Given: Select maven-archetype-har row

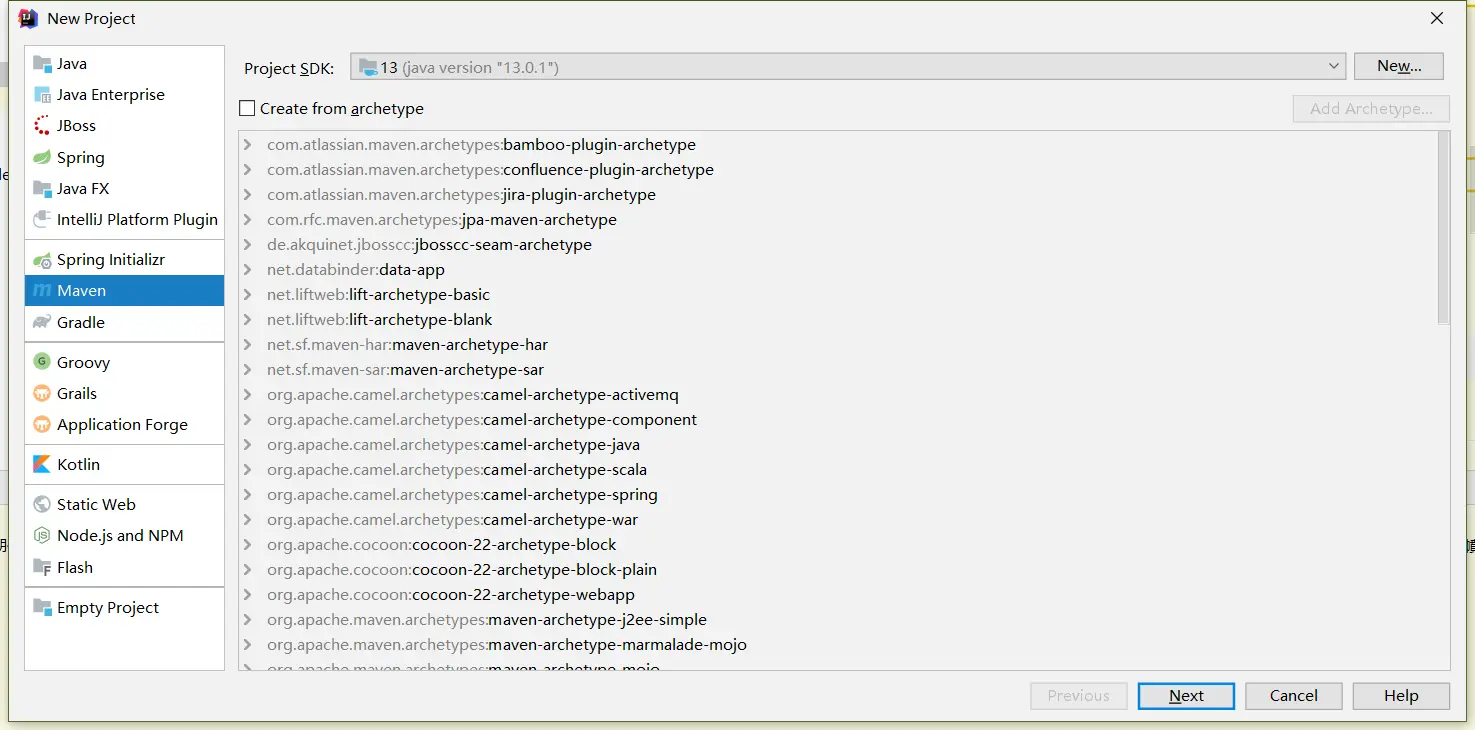Looking at the screenshot, I should tap(838, 345).
